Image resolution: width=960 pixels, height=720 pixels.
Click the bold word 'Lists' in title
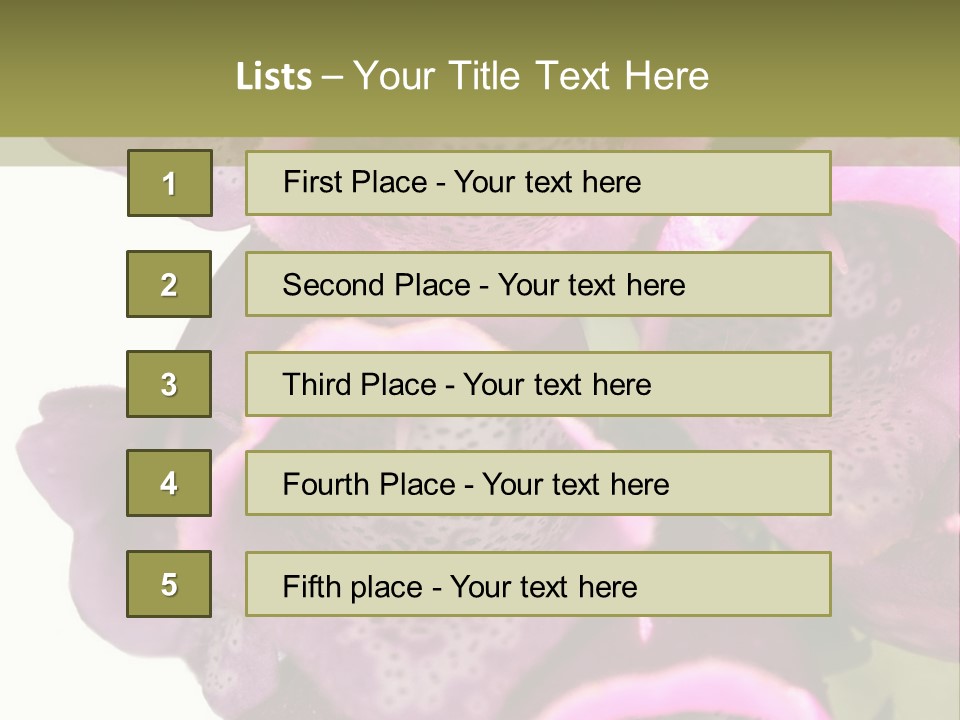click(274, 77)
